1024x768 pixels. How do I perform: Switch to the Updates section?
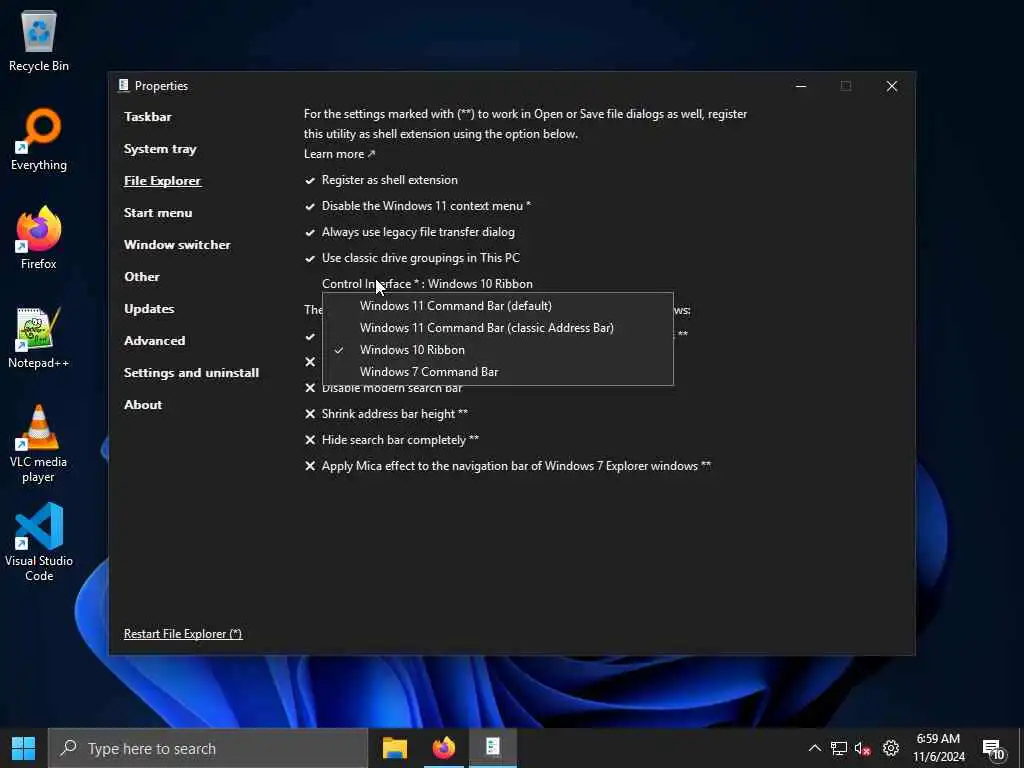(149, 309)
